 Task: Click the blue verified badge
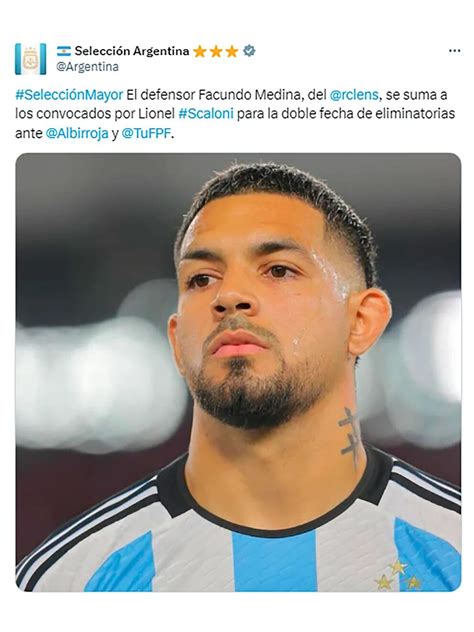pos(249,51)
